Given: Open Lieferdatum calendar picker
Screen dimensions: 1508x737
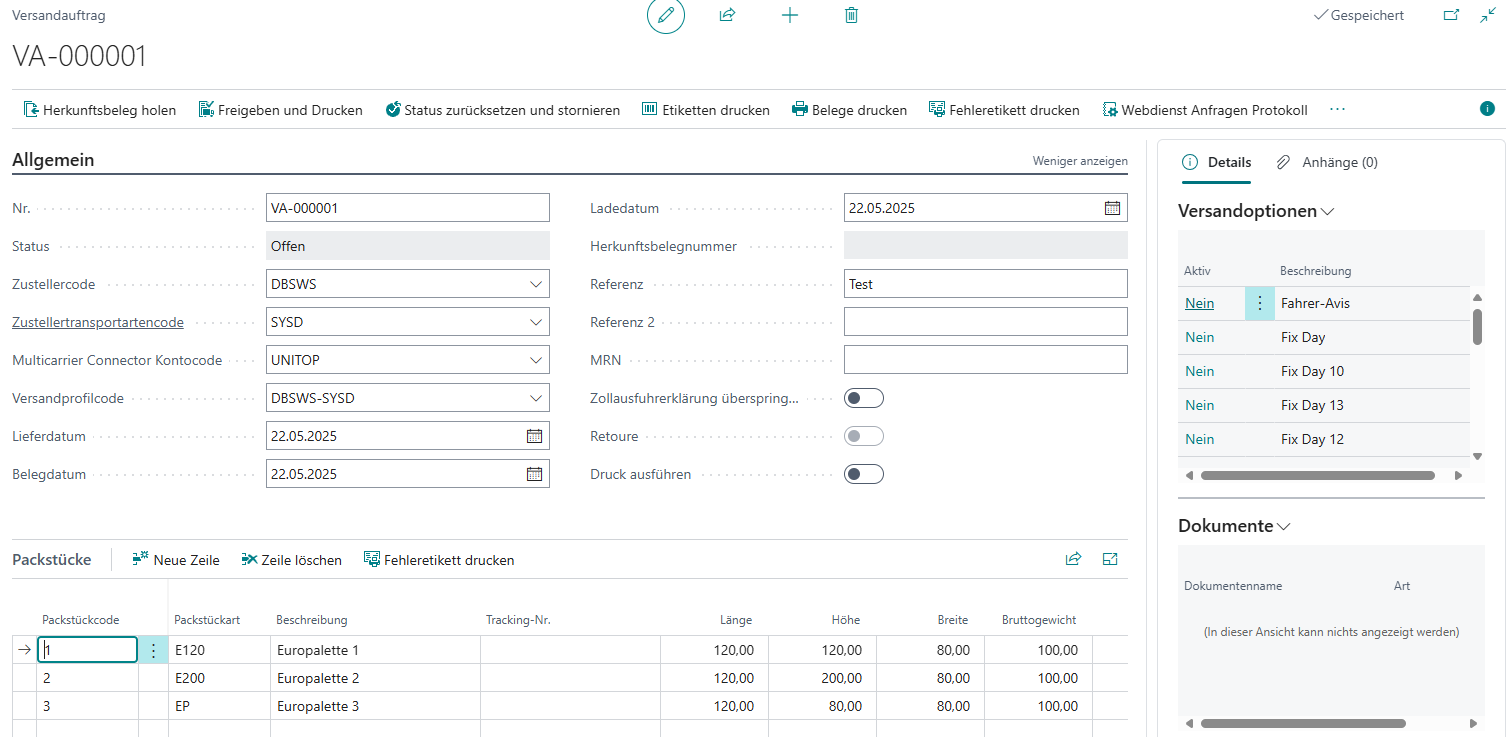Looking at the screenshot, I should click(x=534, y=436).
